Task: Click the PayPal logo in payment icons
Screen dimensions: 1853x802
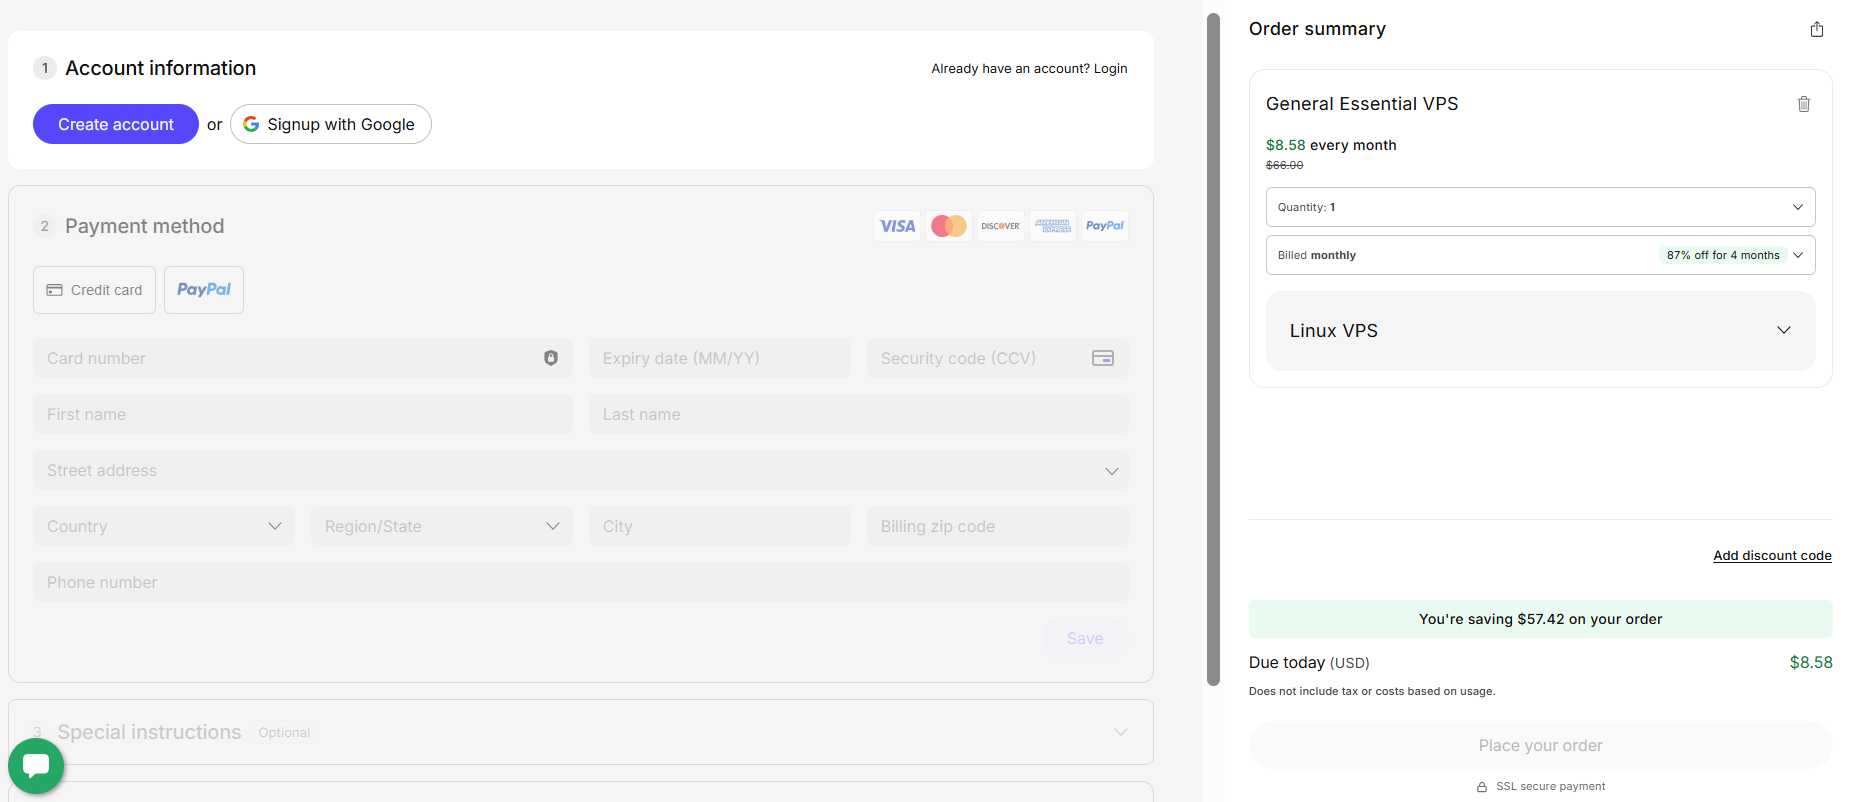Action: click(1104, 226)
